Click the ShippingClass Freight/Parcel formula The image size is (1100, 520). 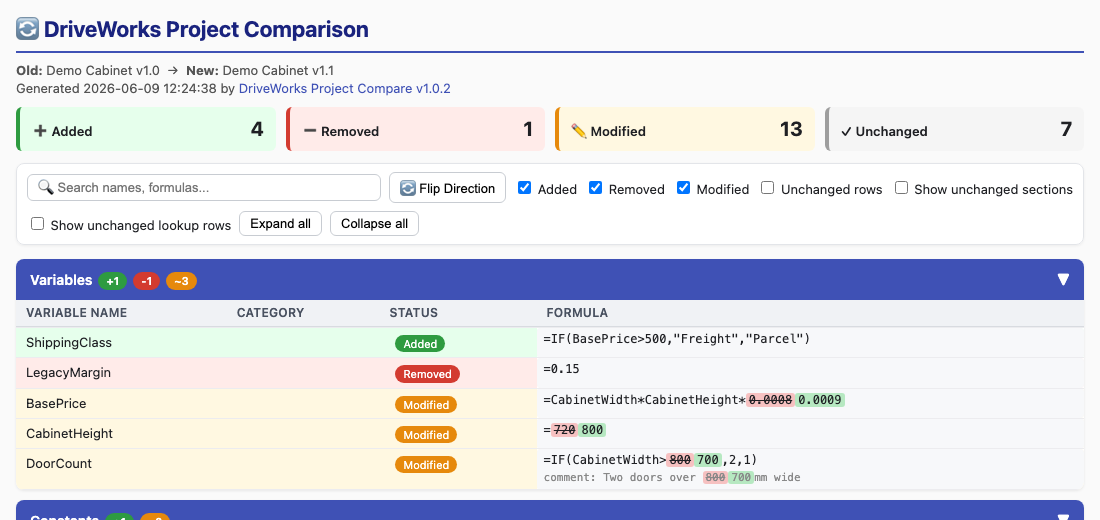click(677, 339)
